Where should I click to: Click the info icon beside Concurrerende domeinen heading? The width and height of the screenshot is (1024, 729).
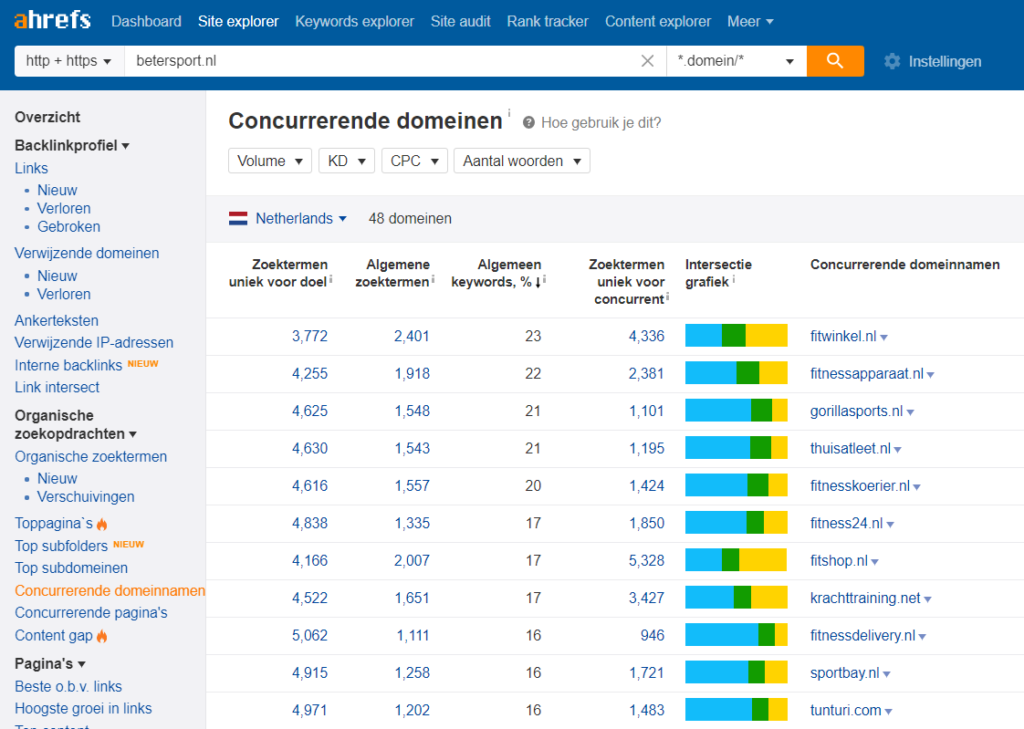pyautogui.click(x=509, y=112)
